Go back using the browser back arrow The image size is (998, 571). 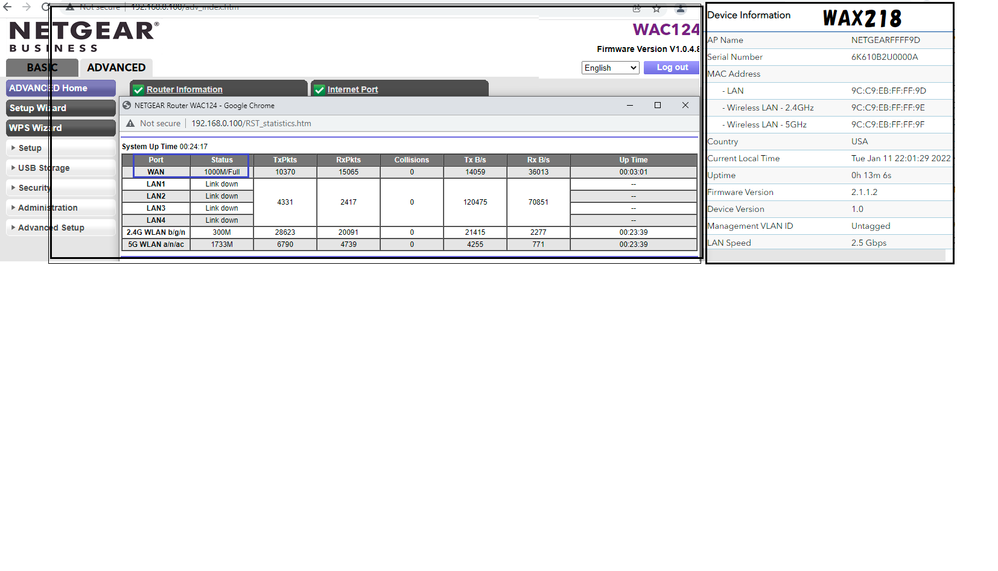pyautogui.click(x=7, y=7)
